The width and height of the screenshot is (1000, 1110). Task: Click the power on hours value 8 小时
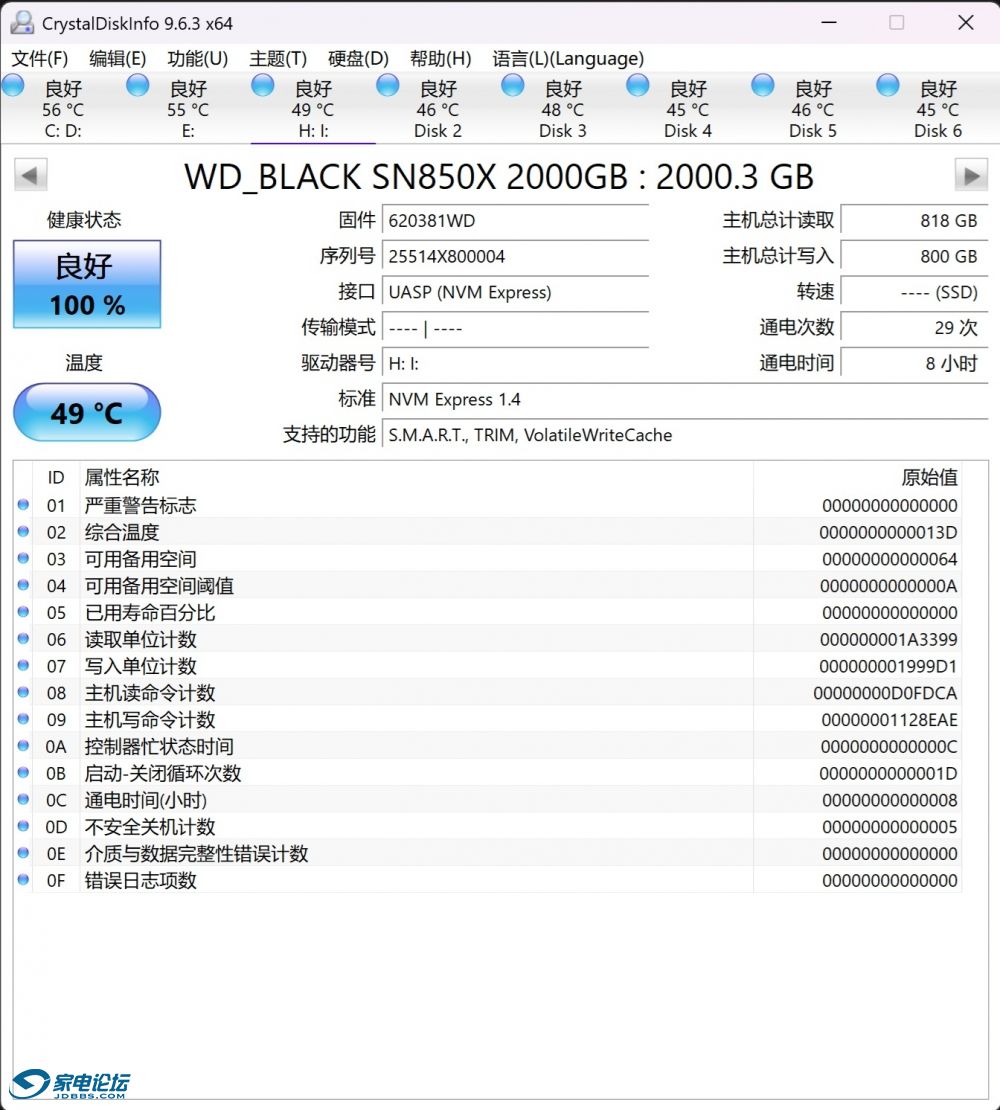914,363
